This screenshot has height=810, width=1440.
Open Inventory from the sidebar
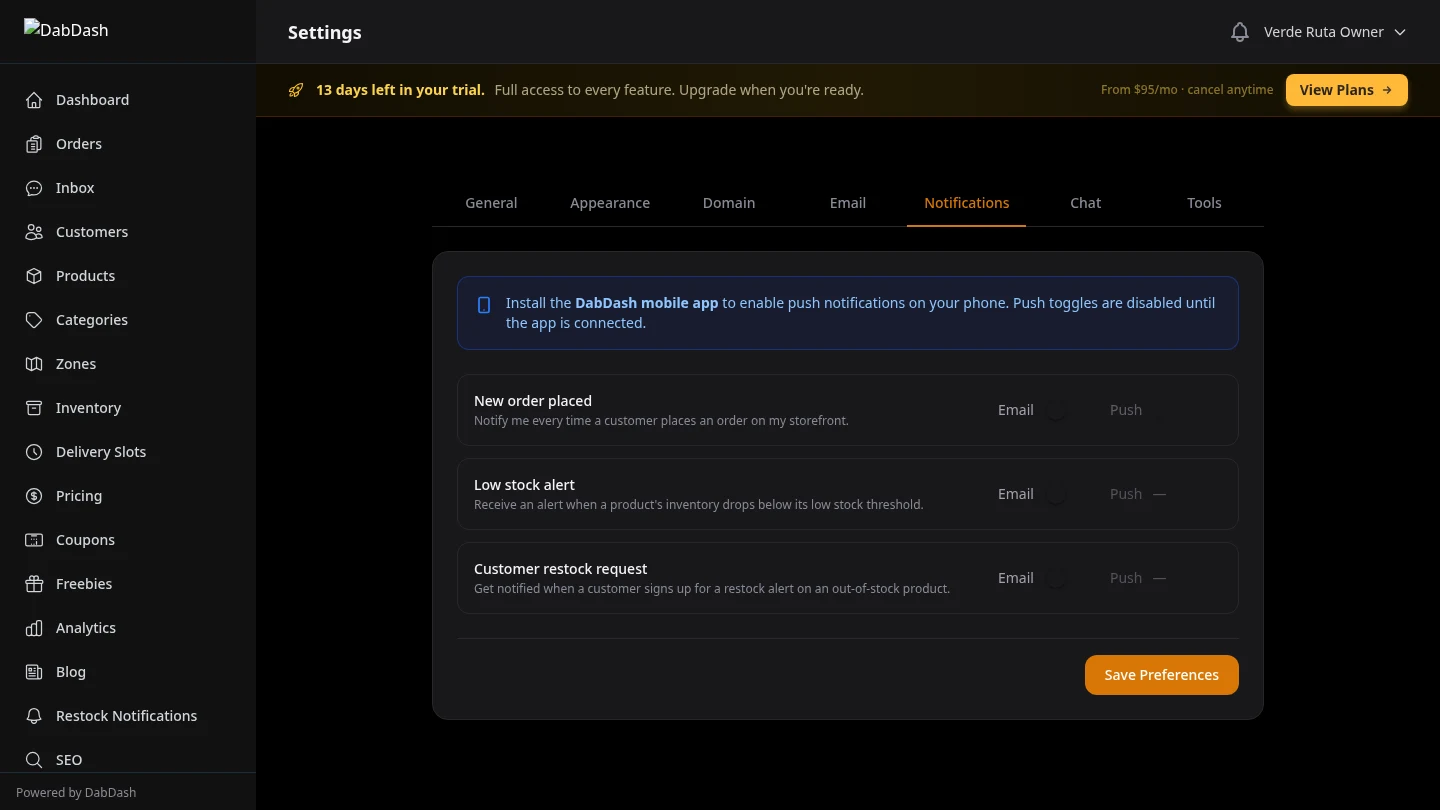(33, 407)
